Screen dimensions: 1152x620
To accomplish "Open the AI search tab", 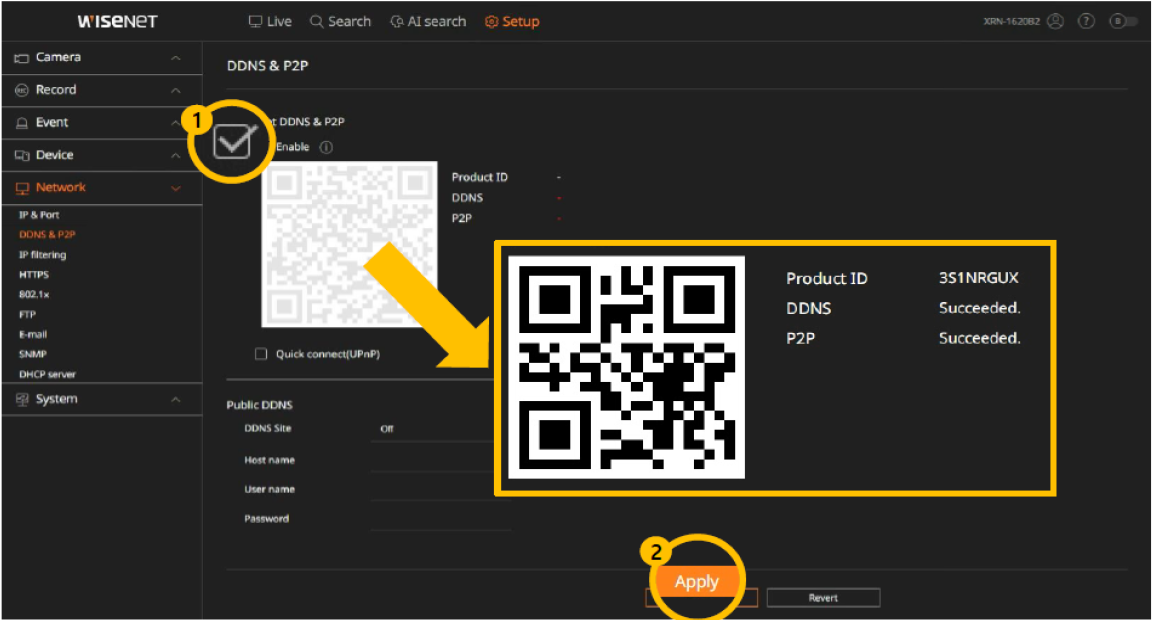I will (x=428, y=22).
